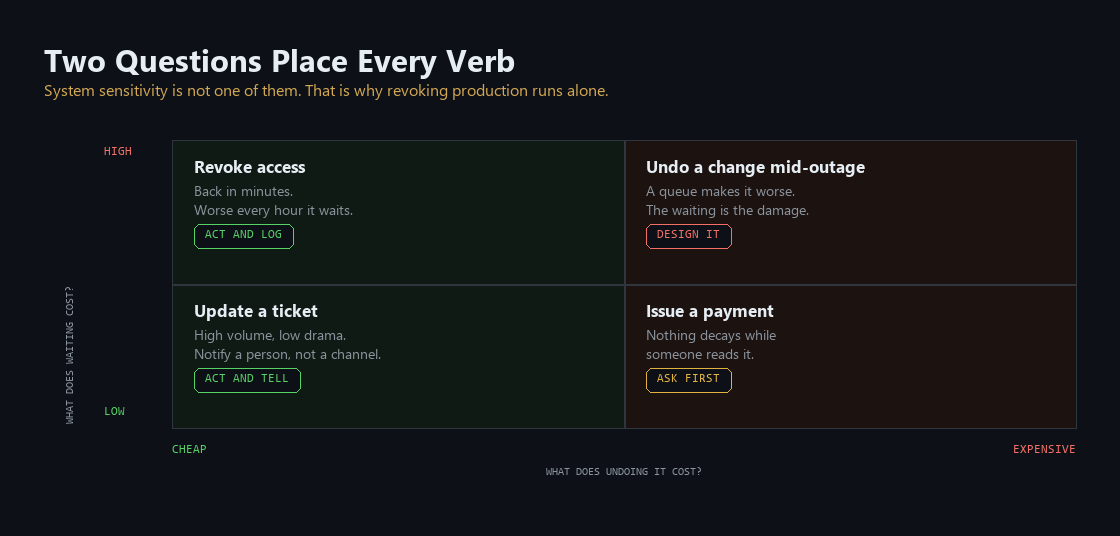This screenshot has width=1120, height=536.
Task: Select the Revoke access heading
Action: tap(249, 167)
